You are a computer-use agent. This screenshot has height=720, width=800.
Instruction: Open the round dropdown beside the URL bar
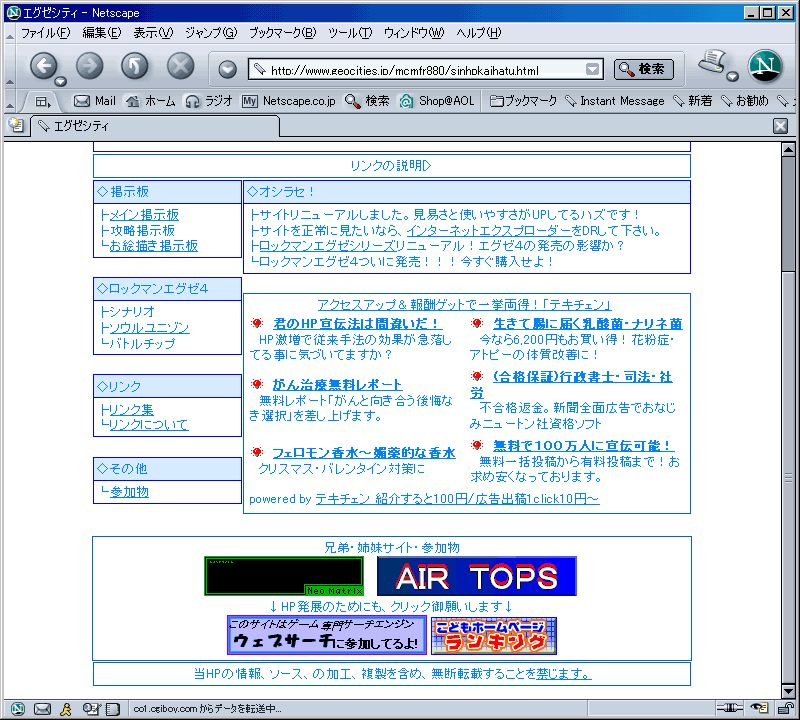228,69
